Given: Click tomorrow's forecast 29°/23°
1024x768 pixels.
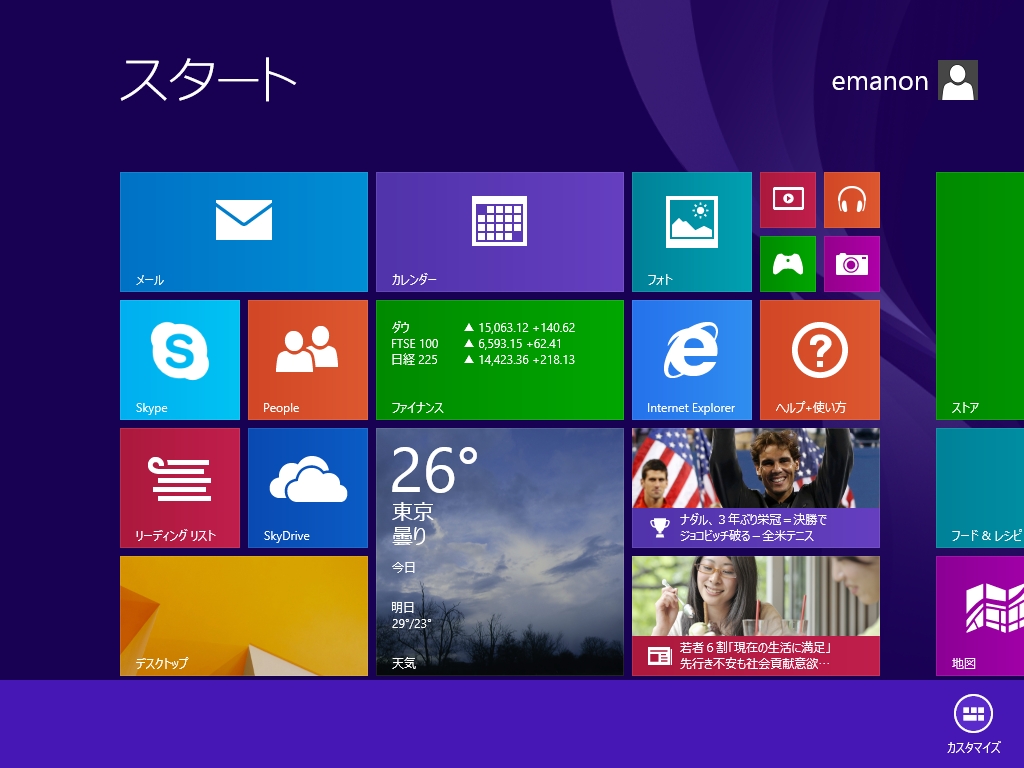Looking at the screenshot, I should pyautogui.click(x=411, y=624).
